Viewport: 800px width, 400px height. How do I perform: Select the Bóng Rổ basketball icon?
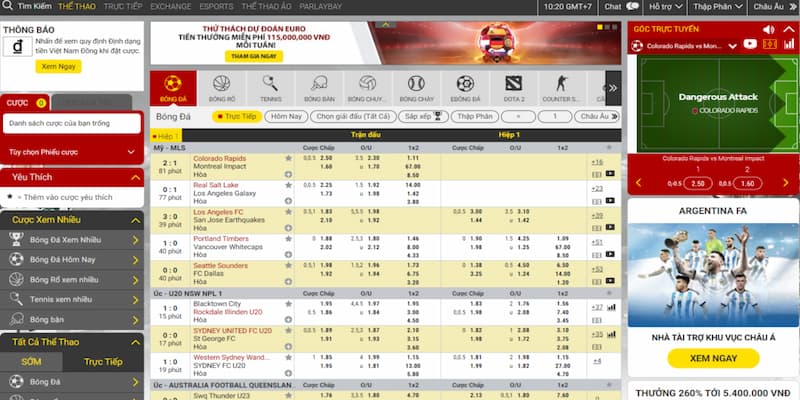[221, 88]
